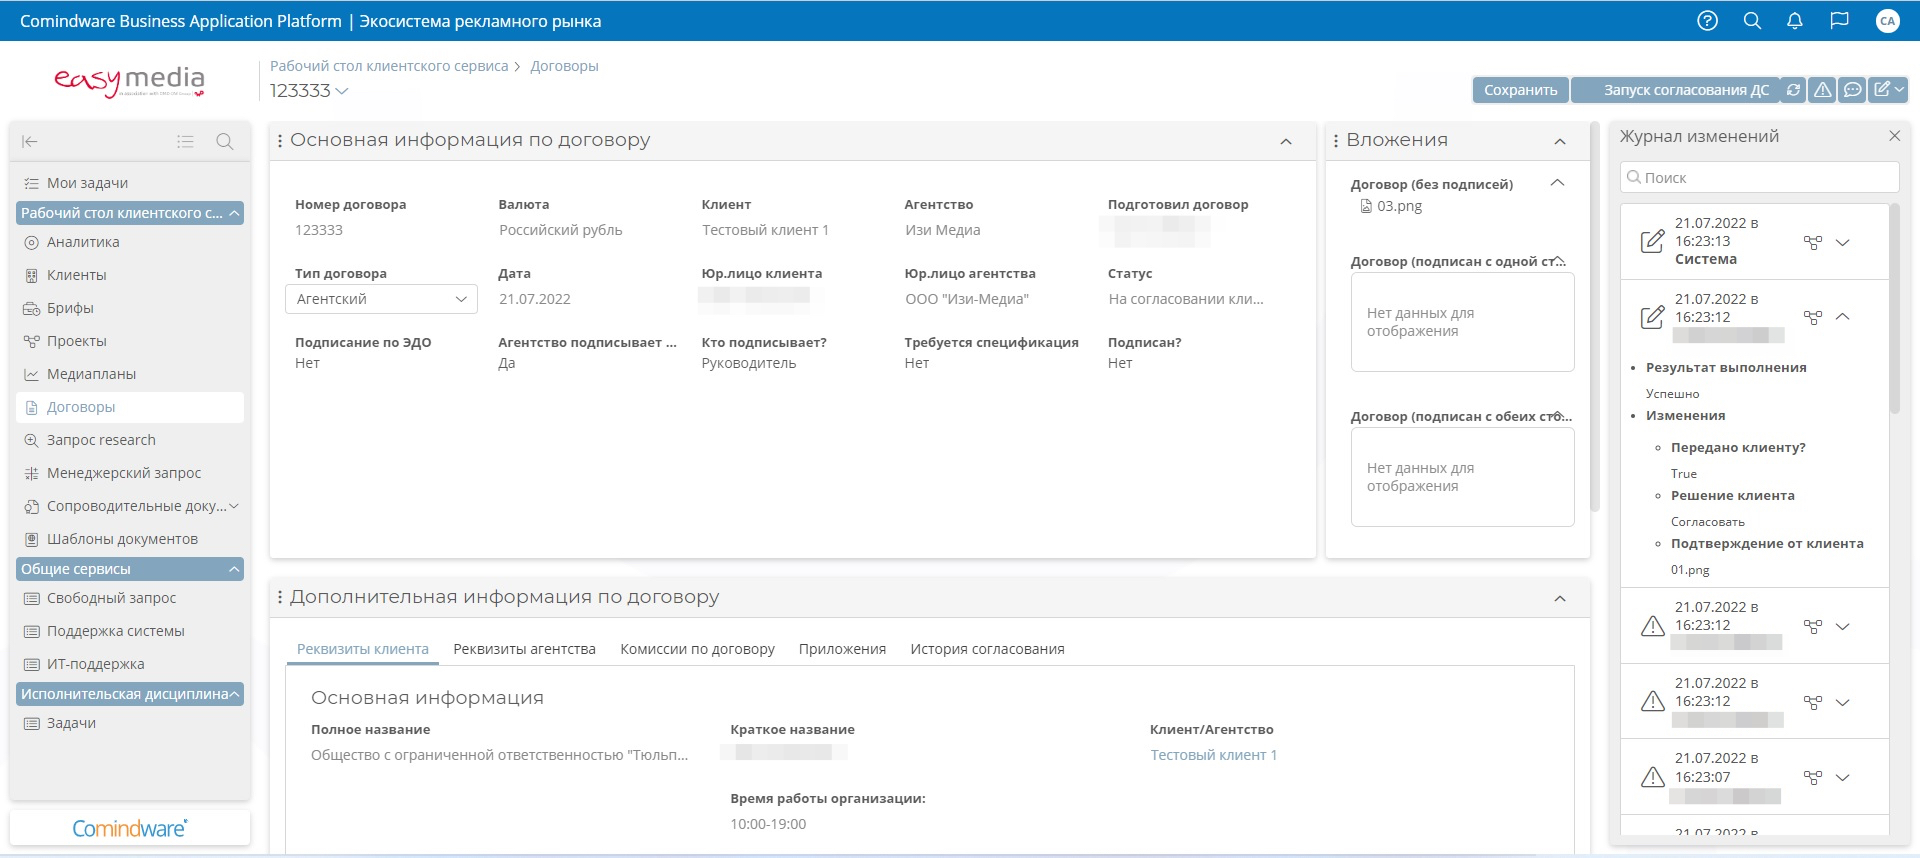Click Запуск согласования ДС button
Screen dimensions: 1920x858
(x=1675, y=90)
